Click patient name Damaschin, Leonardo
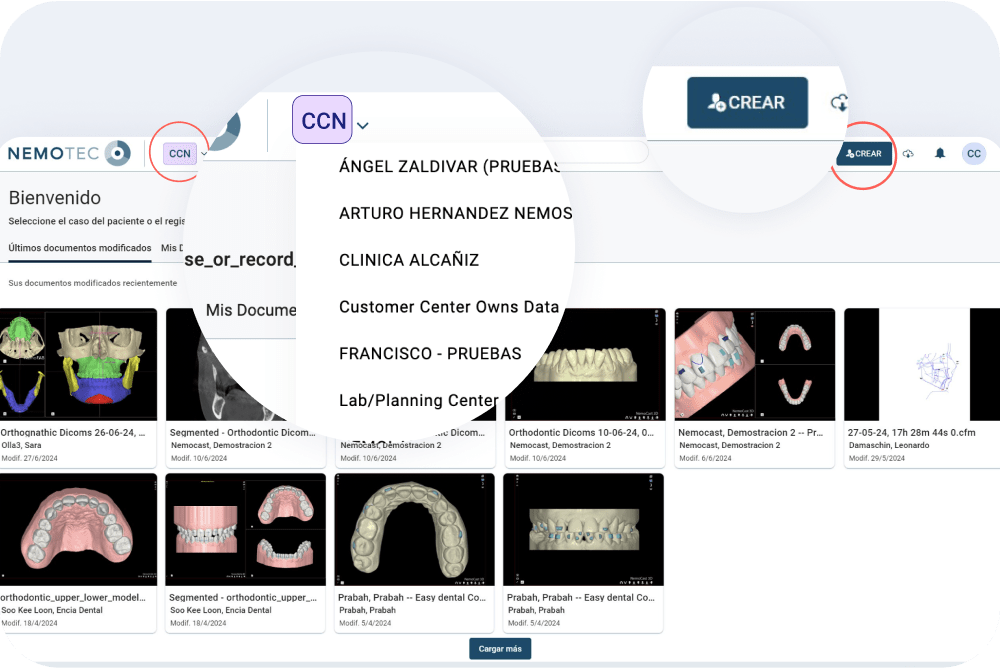This screenshot has width=1000, height=668. [889, 445]
